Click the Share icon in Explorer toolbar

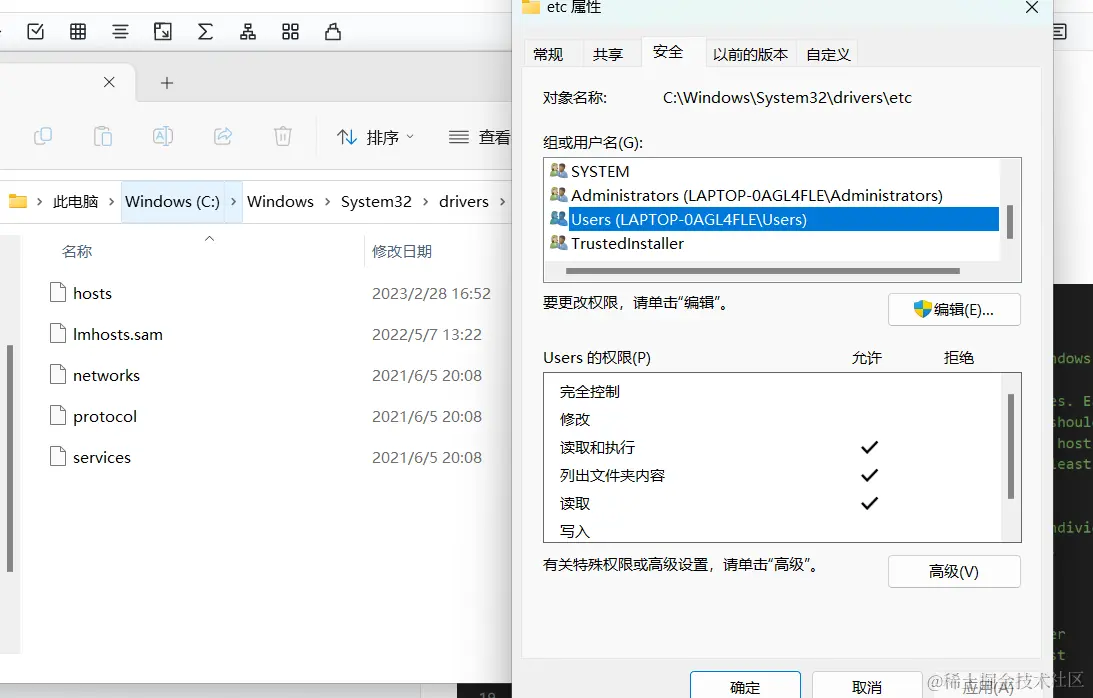223,136
